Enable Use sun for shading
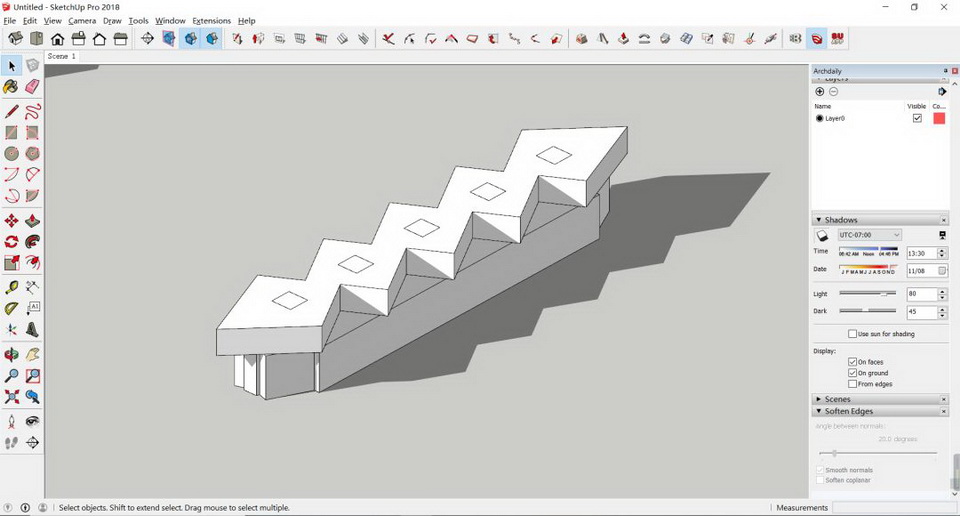 [x=852, y=334]
